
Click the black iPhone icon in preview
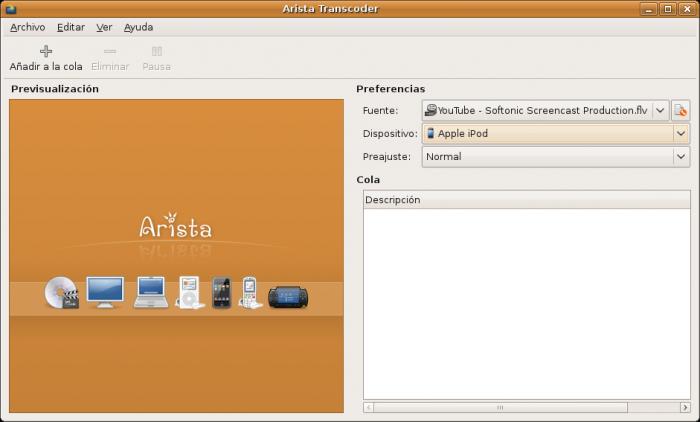(x=221, y=293)
